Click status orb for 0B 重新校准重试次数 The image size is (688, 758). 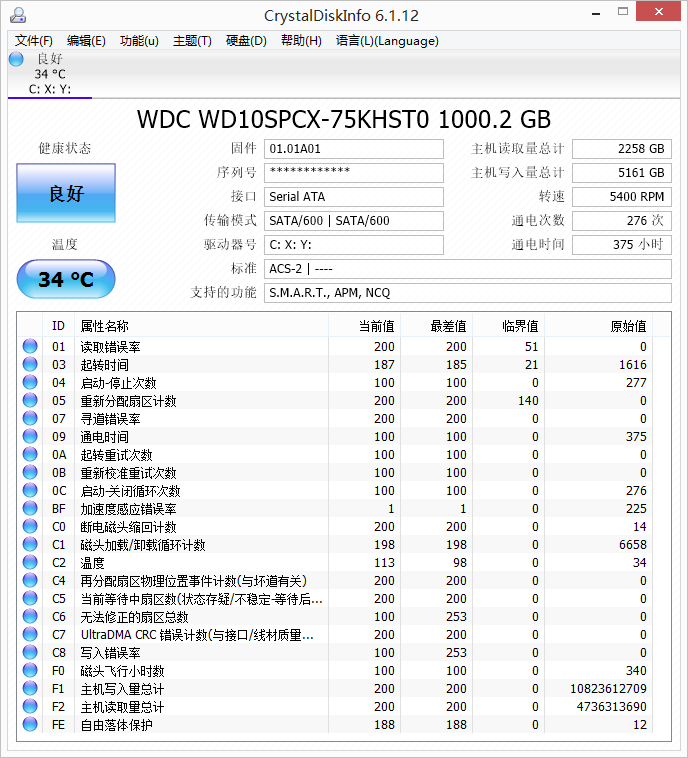pos(30,472)
